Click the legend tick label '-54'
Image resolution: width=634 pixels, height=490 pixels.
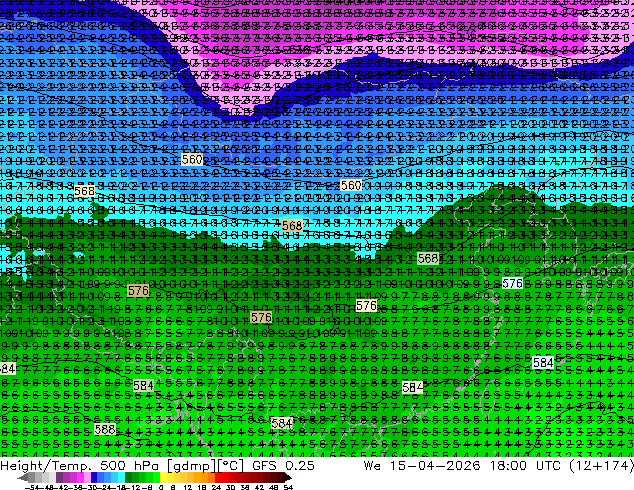pyautogui.click(x=32, y=487)
